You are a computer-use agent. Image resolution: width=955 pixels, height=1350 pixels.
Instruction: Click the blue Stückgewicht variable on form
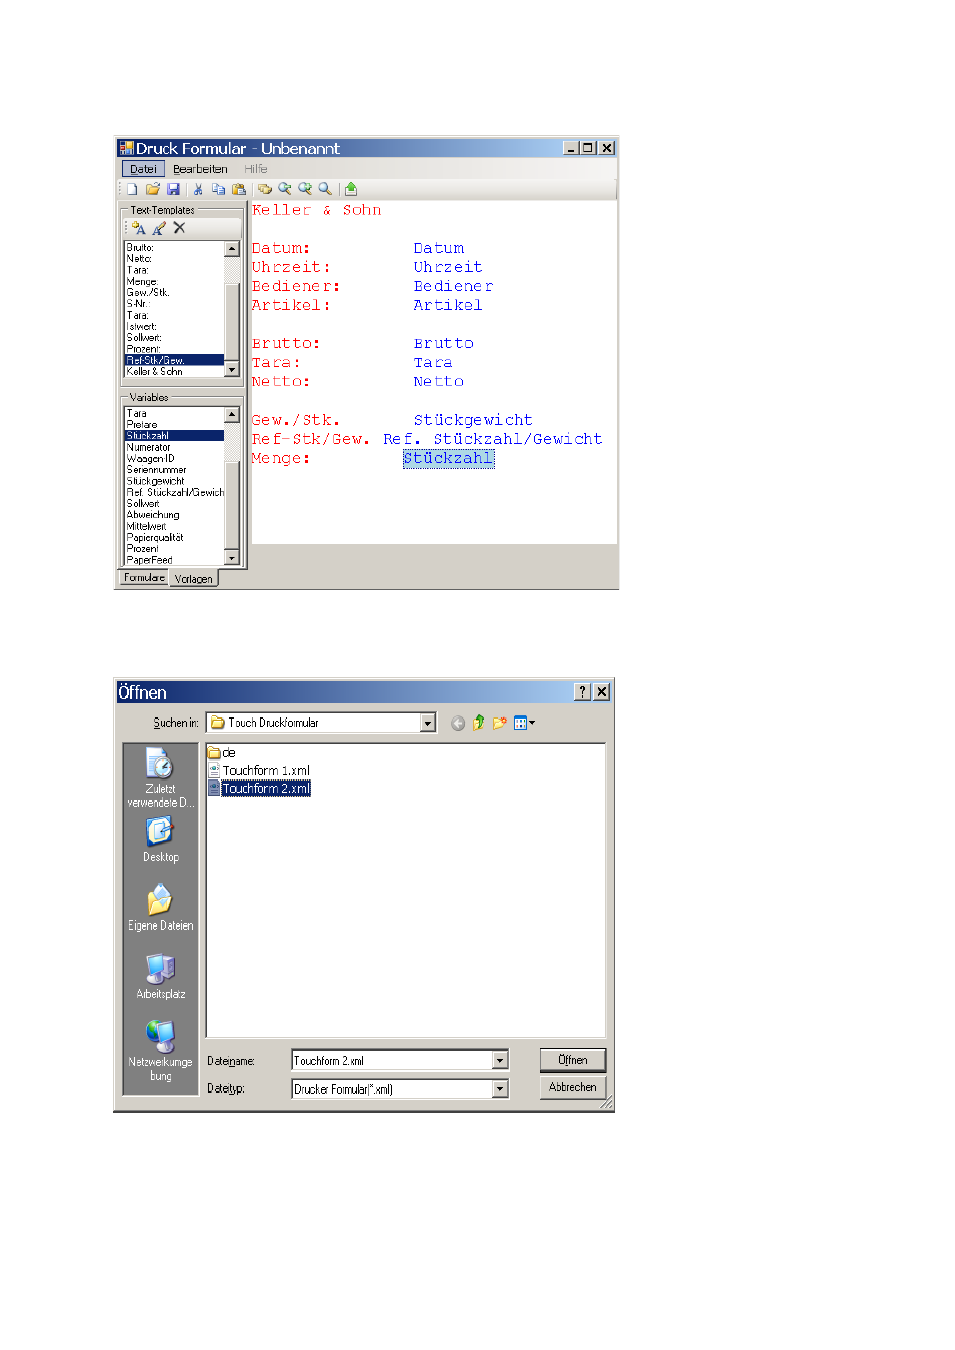(473, 420)
